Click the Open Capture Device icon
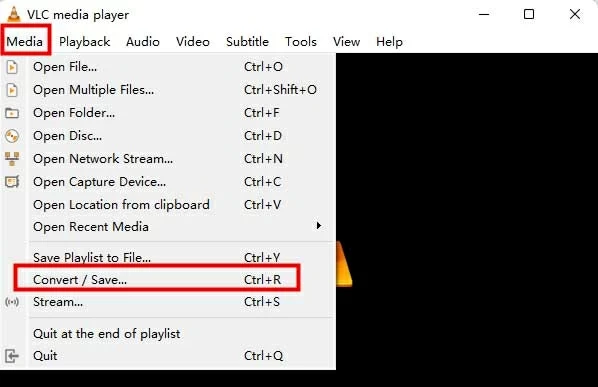The height and width of the screenshot is (387, 598). (x=12, y=182)
